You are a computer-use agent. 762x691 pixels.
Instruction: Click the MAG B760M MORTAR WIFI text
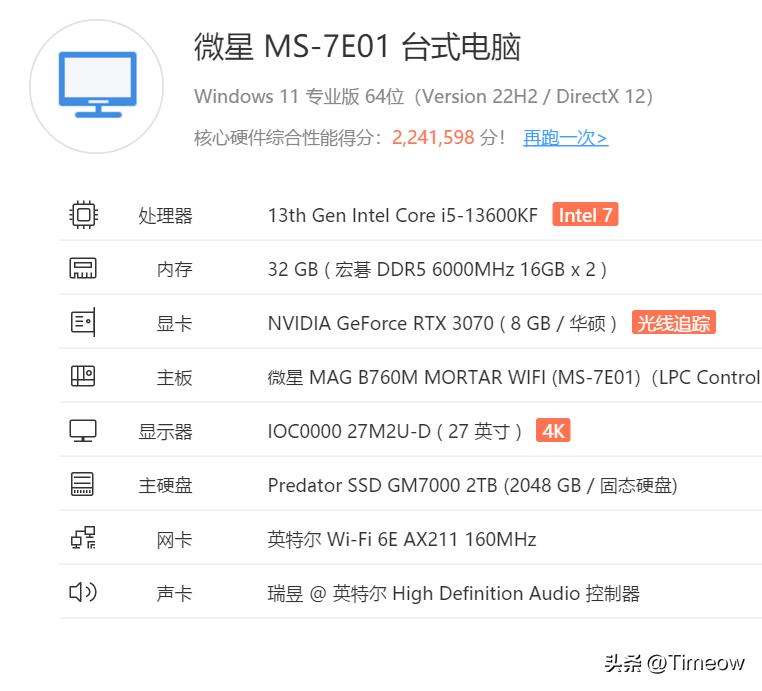tap(514, 377)
